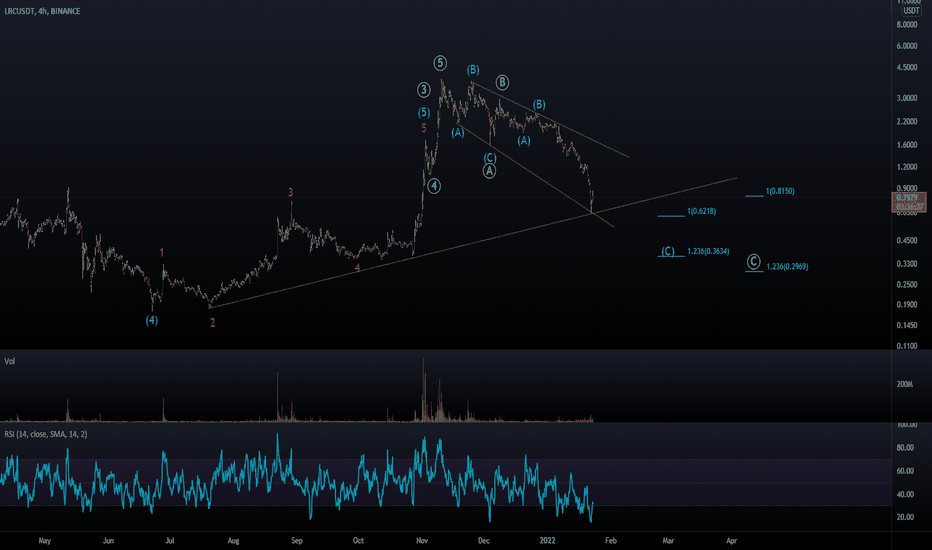Click the red 5 wave label
The width and height of the screenshot is (932, 550).
424,128
